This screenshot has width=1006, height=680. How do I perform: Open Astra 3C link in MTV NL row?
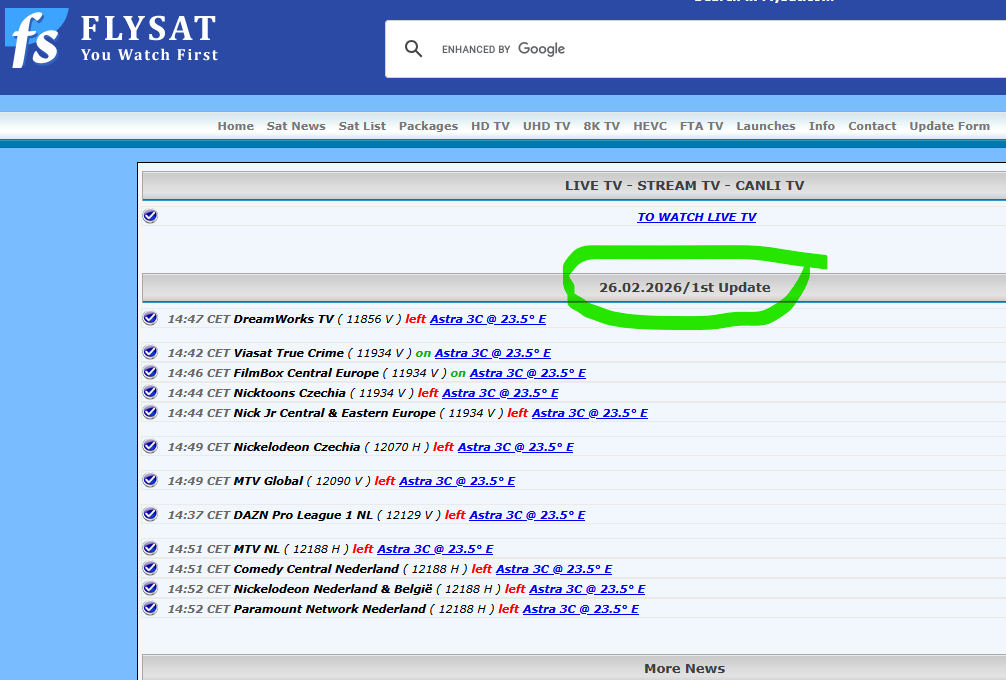click(x=435, y=548)
